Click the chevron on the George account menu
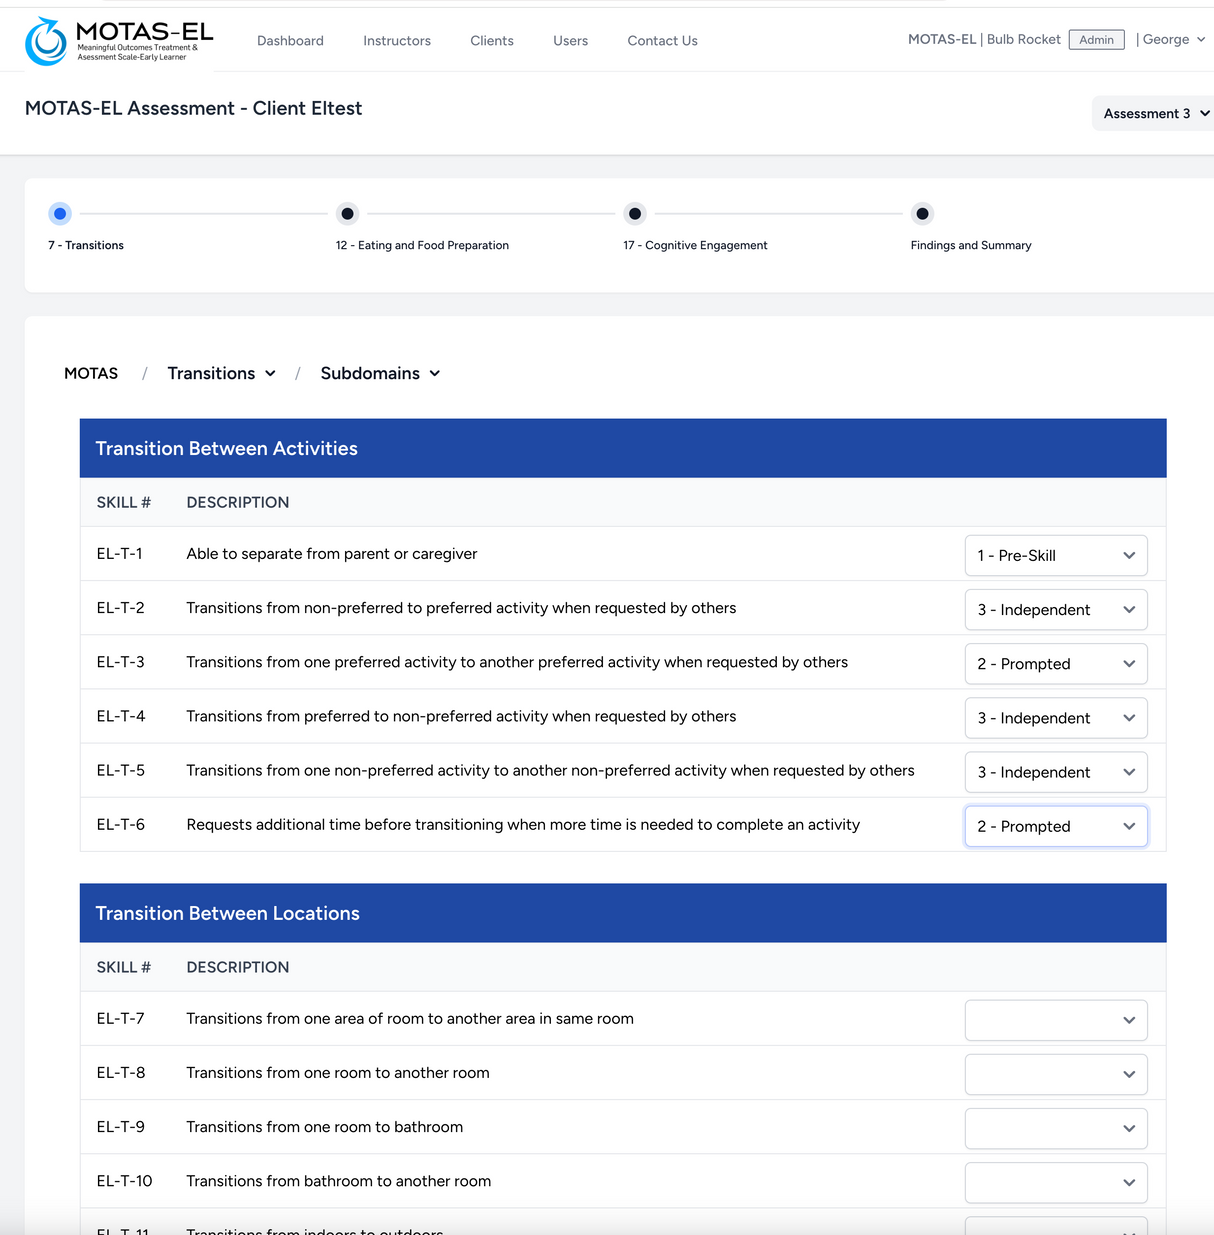This screenshot has height=1235, width=1214. (1202, 39)
